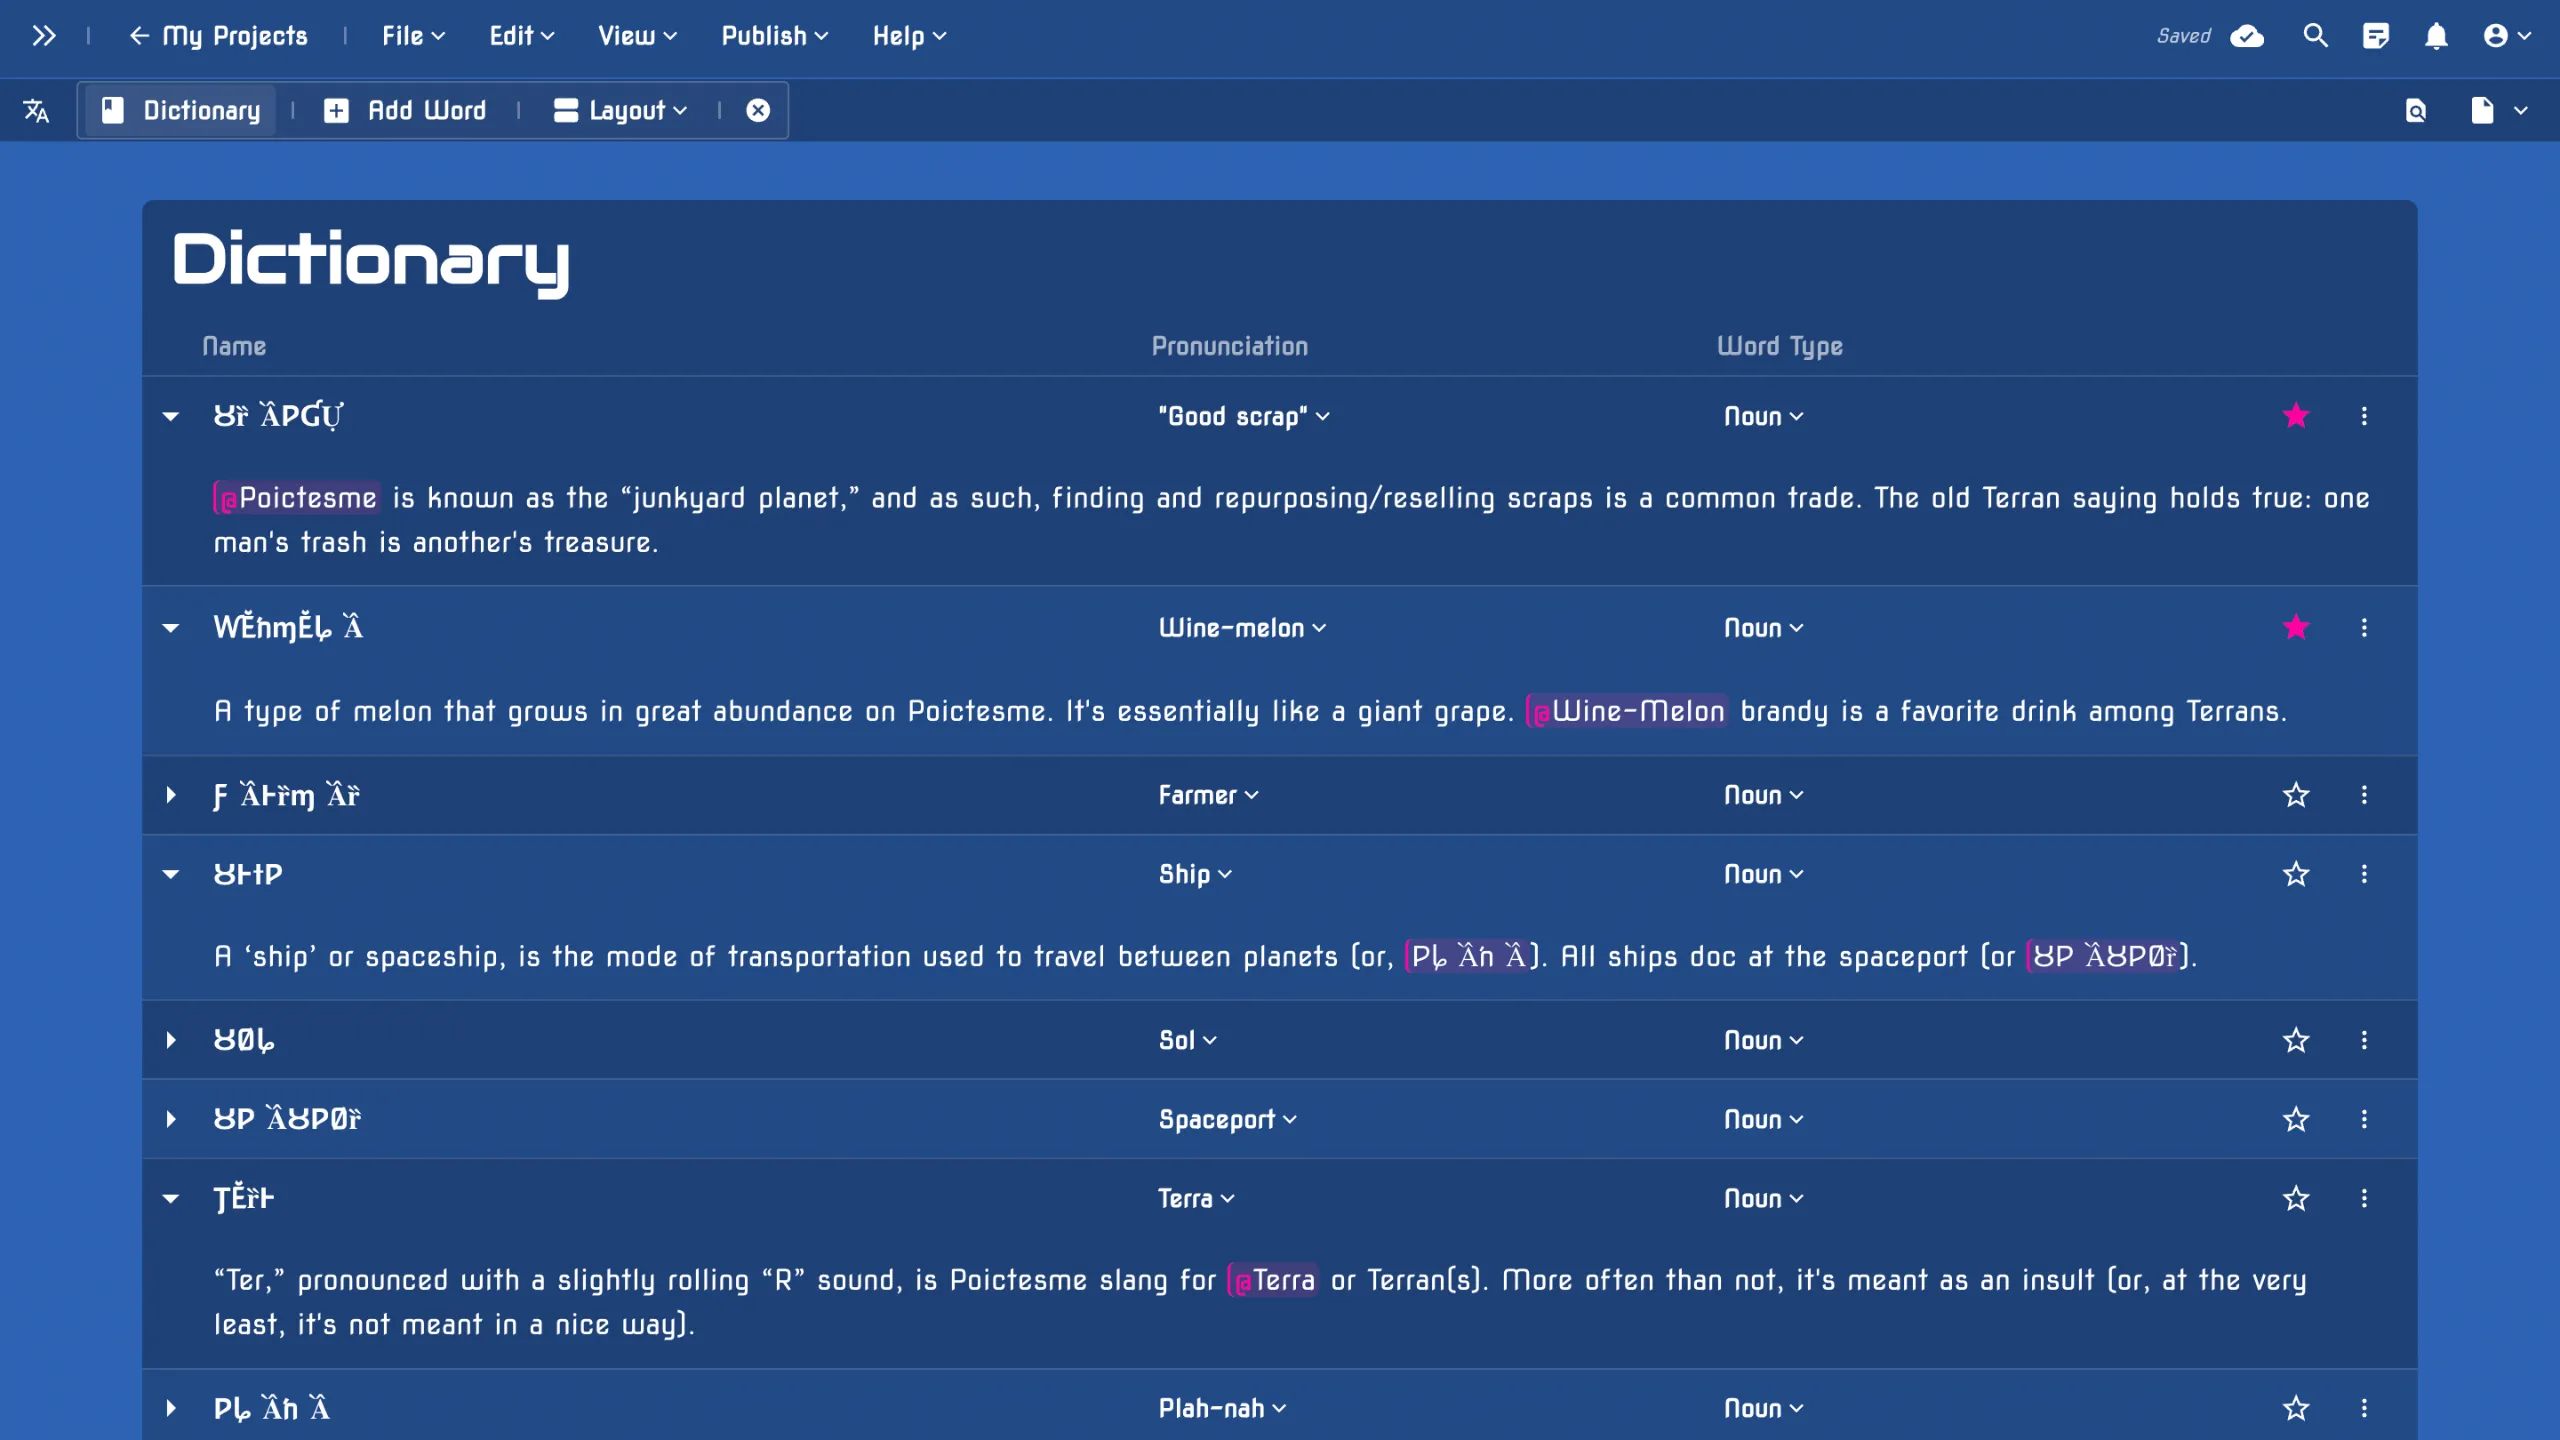Open the Wine-melon pronunciation dropdown

pos(1242,628)
